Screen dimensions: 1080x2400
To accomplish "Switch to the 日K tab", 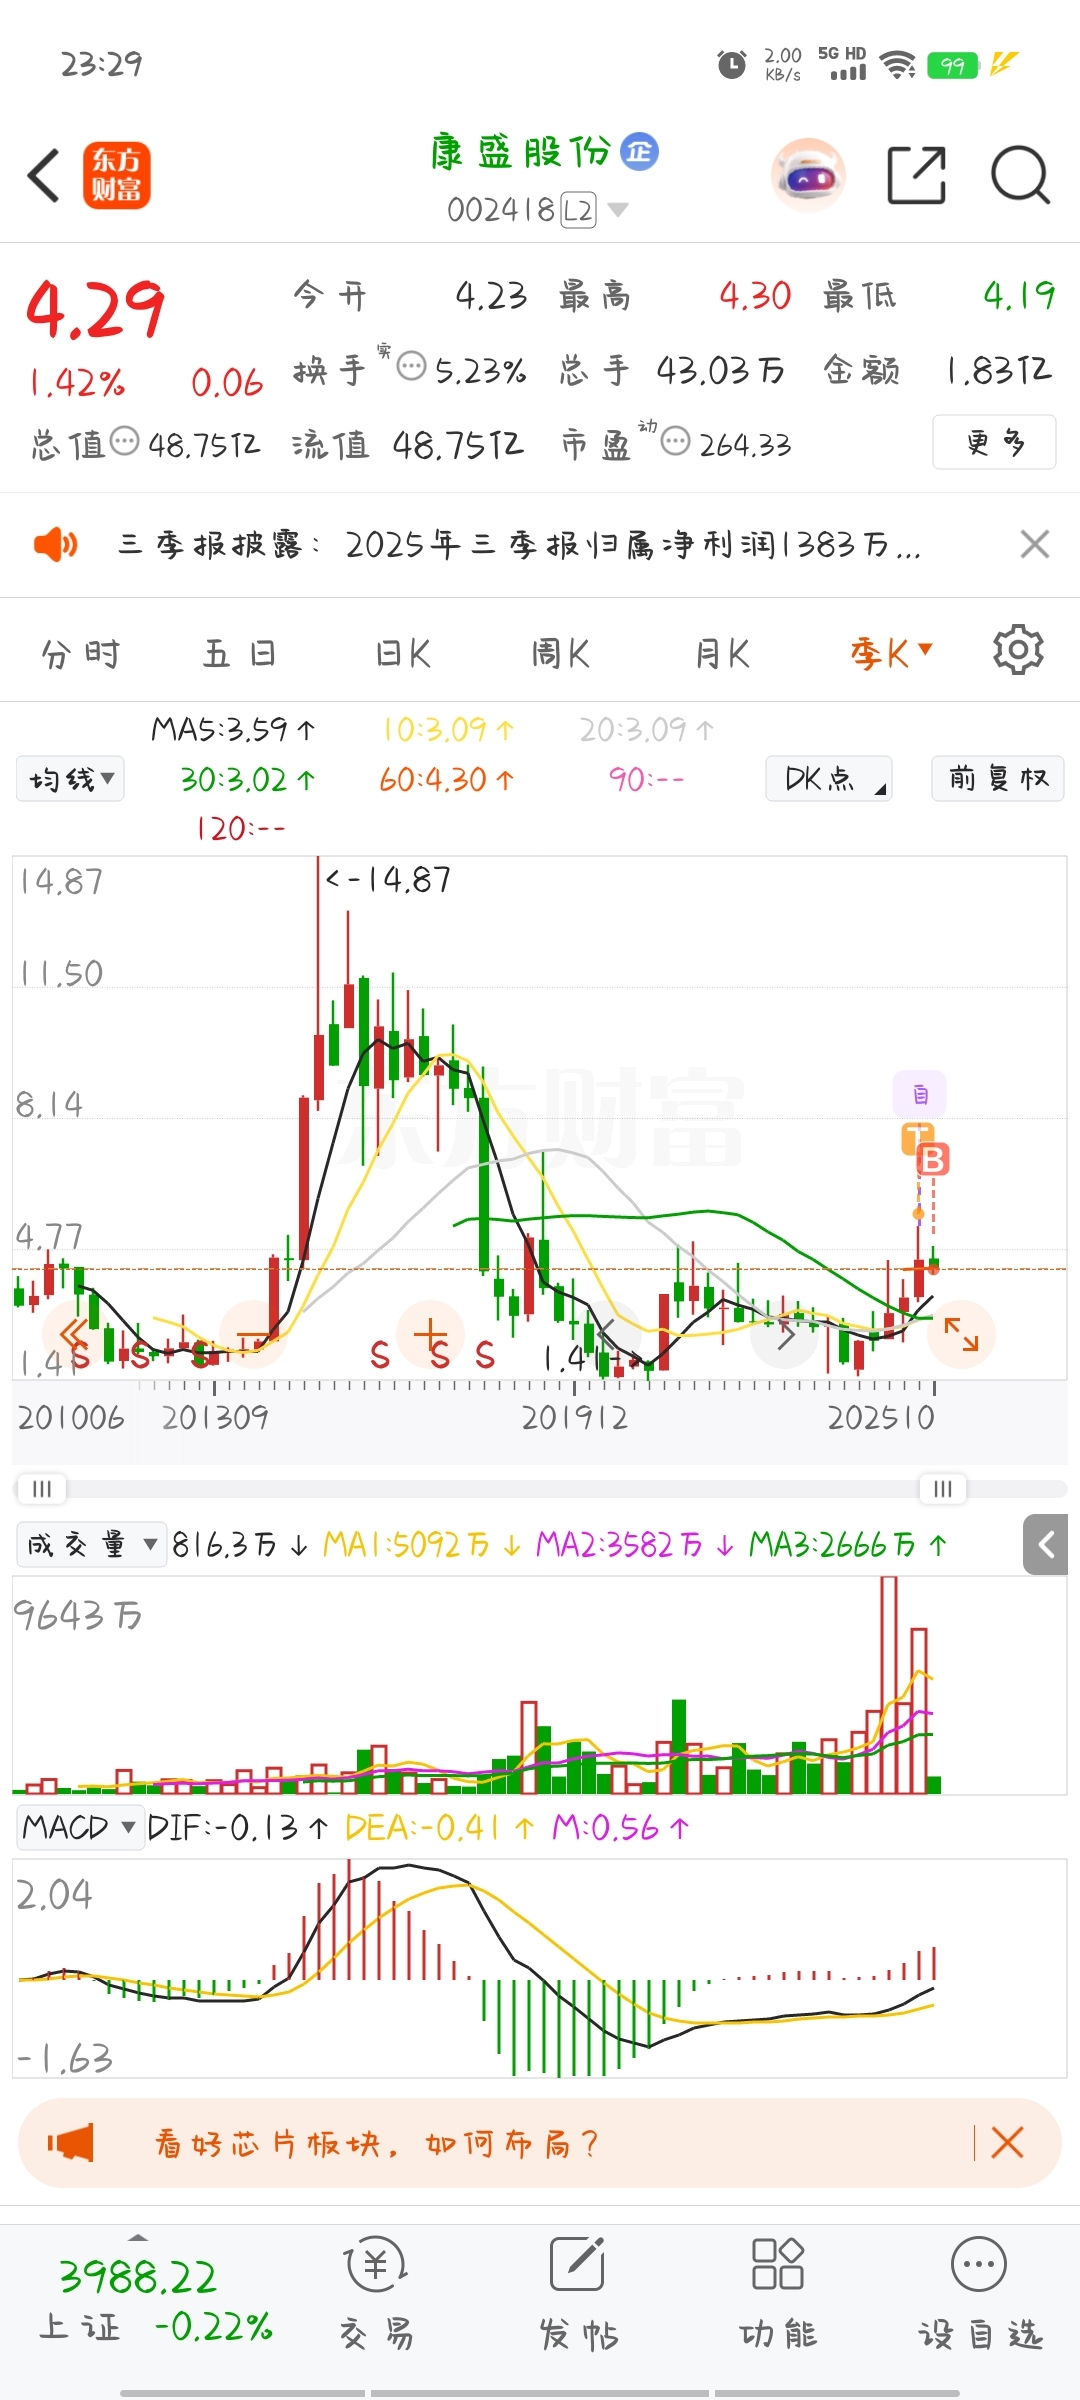I will pyautogui.click(x=403, y=654).
